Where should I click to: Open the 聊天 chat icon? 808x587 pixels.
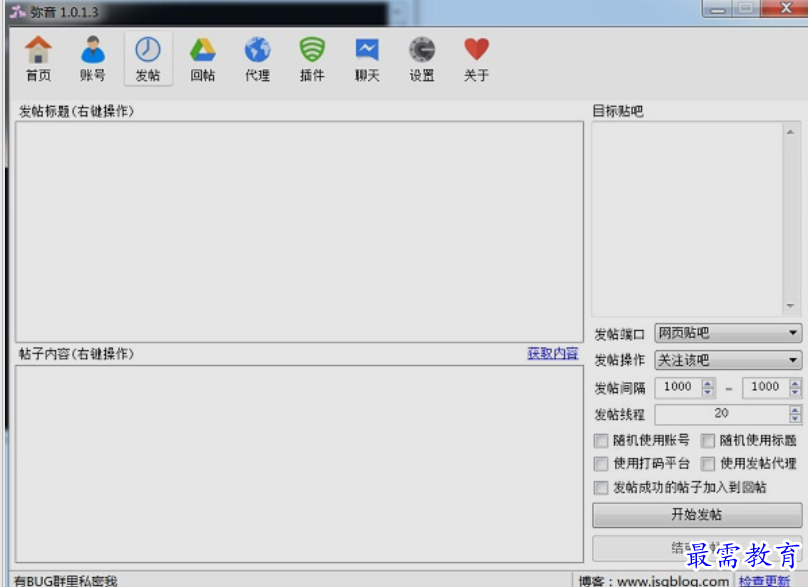tap(367, 59)
